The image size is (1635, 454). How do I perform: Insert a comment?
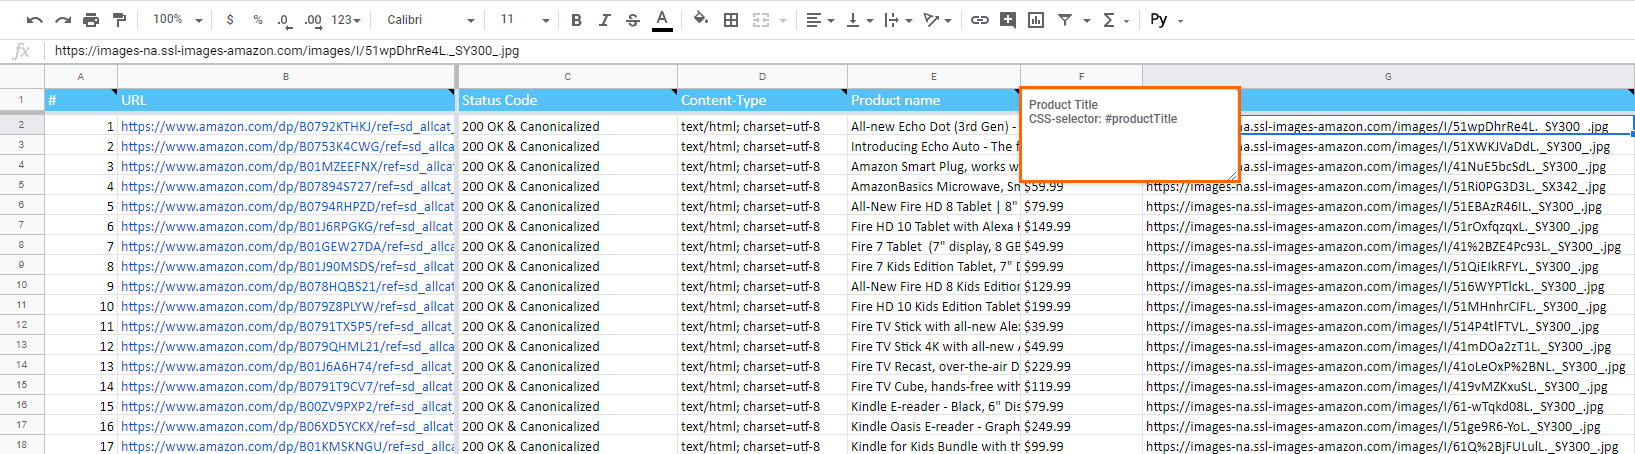tap(1008, 20)
